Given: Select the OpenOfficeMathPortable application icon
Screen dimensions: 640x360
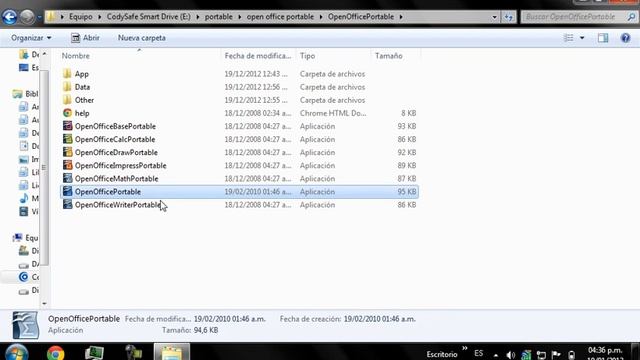Looking at the screenshot, I should pos(67,178).
